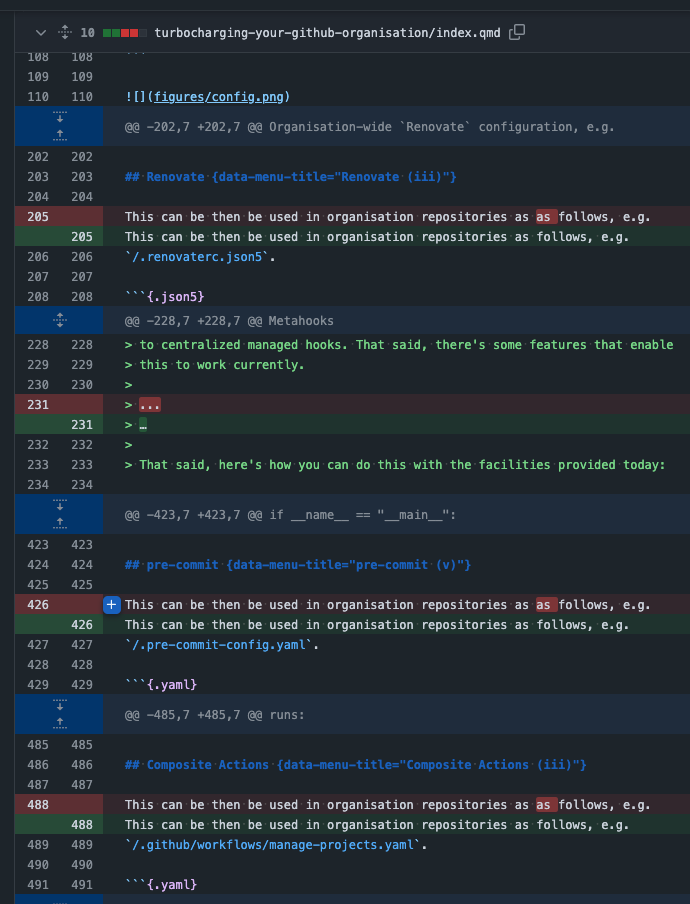Click the changed lines count 10

pos(87,33)
